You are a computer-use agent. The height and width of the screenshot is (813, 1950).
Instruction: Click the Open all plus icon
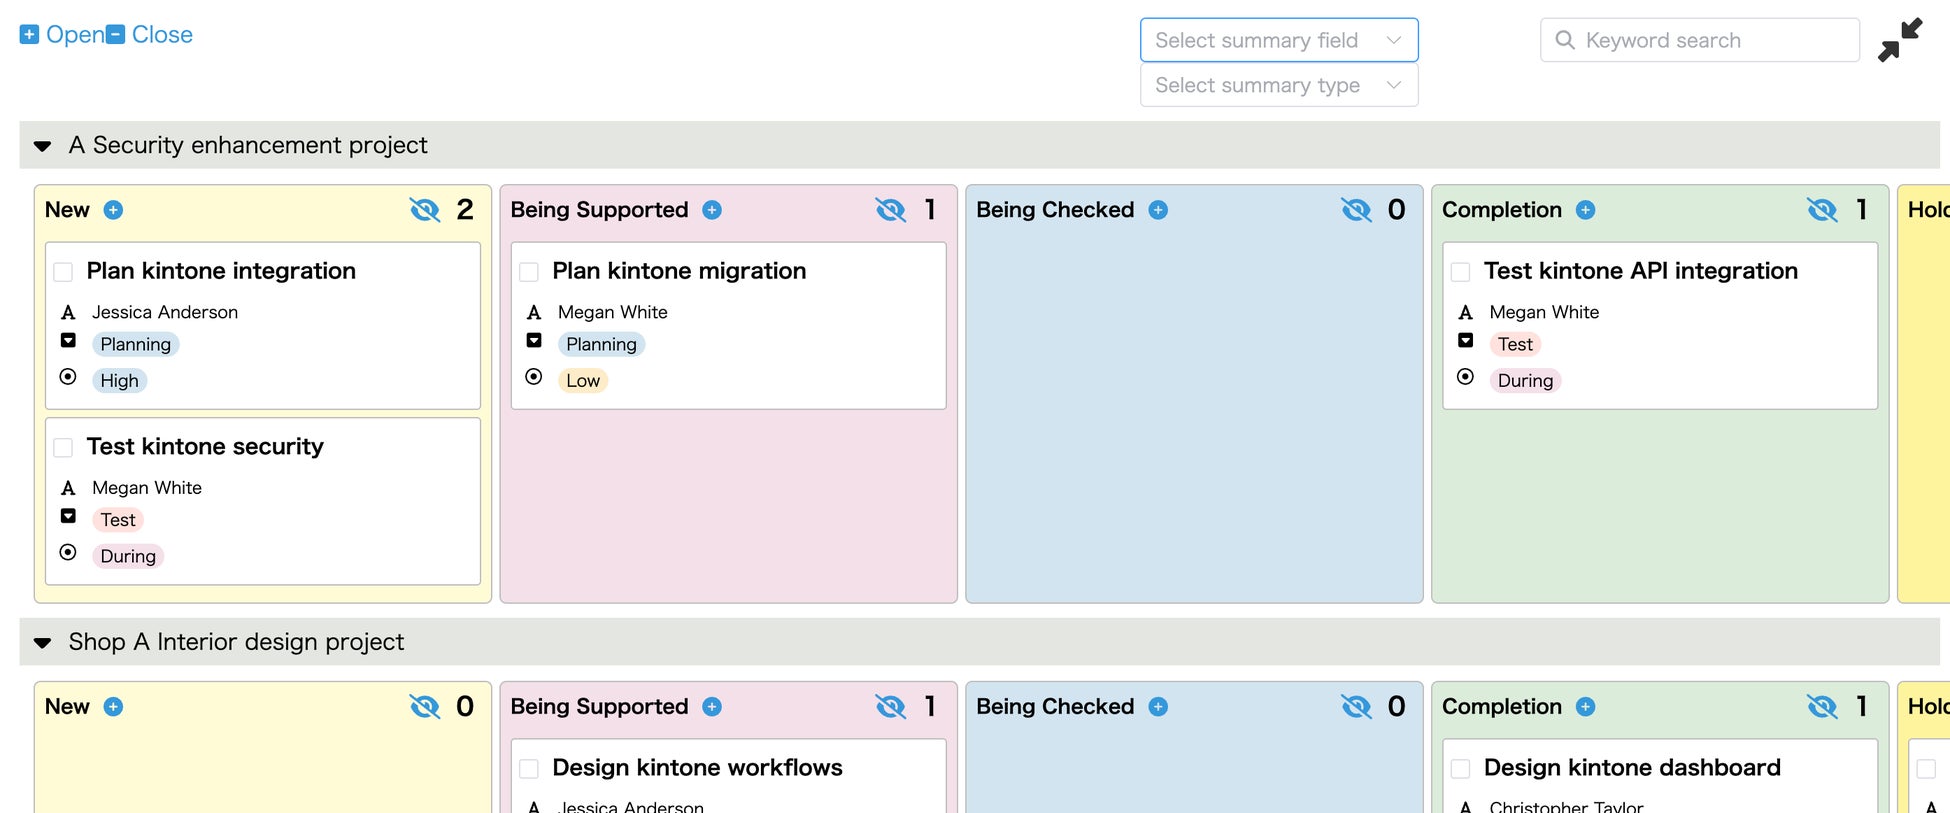pyautogui.click(x=30, y=35)
